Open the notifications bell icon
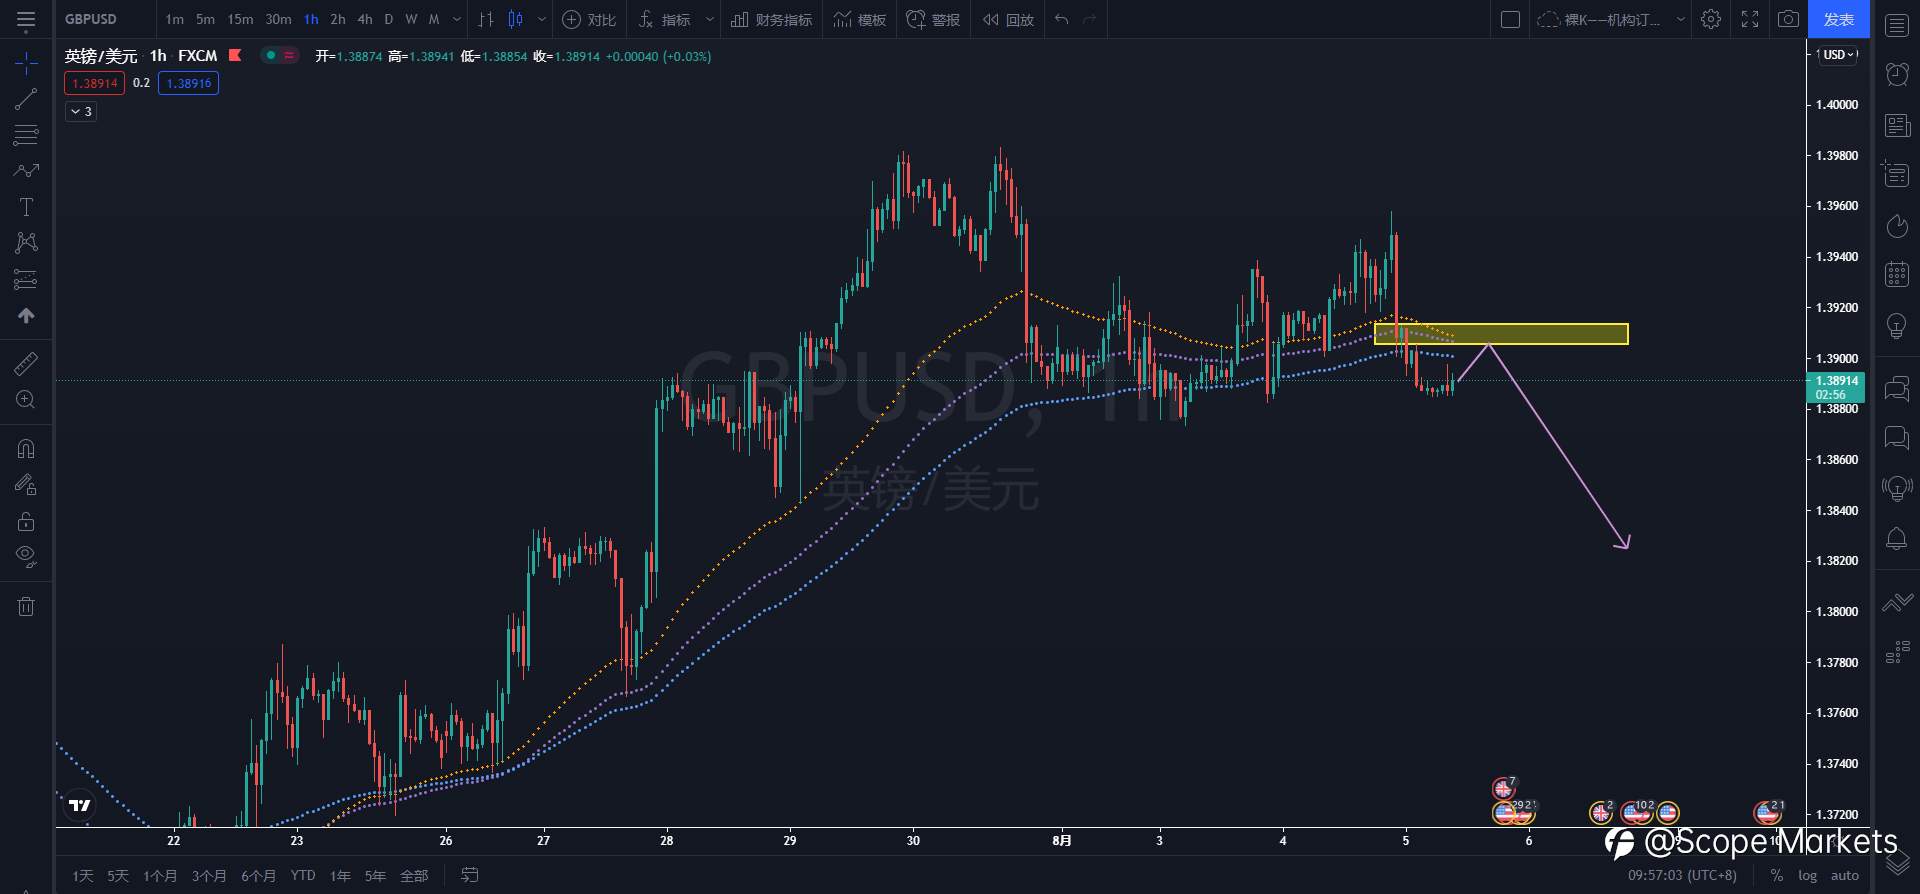 [x=1897, y=539]
